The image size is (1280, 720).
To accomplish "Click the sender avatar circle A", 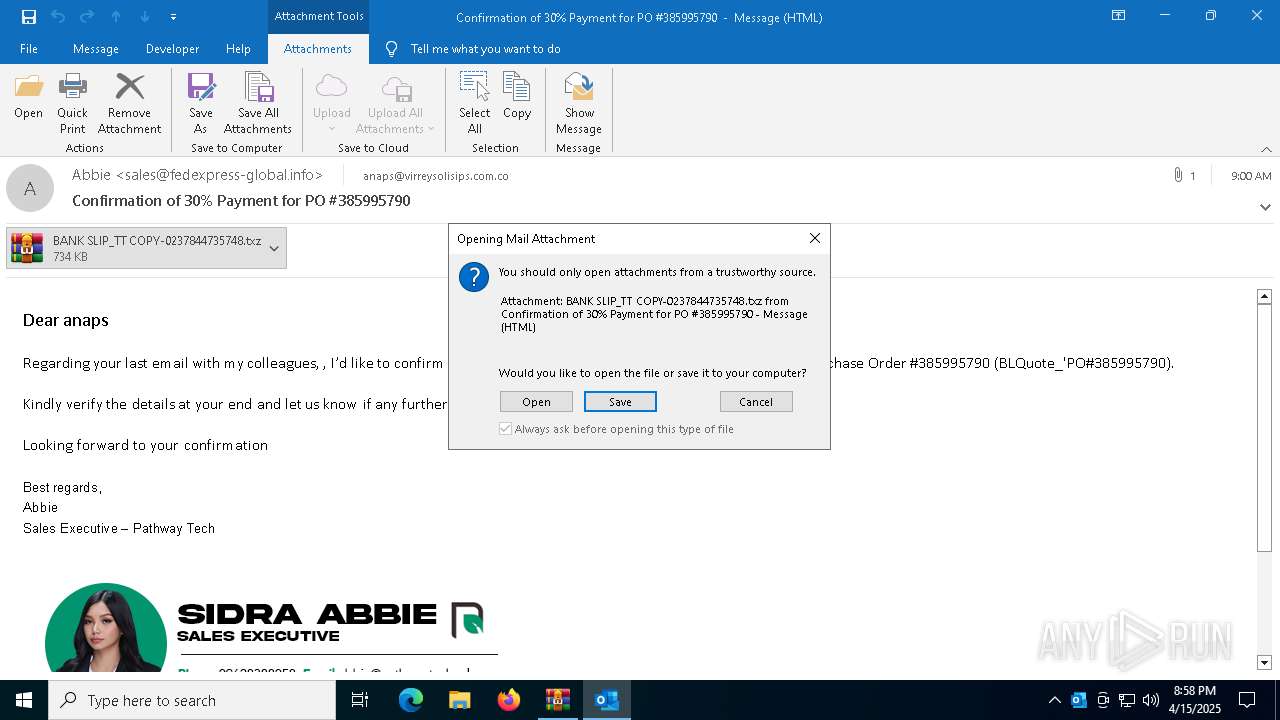I will point(30,188).
